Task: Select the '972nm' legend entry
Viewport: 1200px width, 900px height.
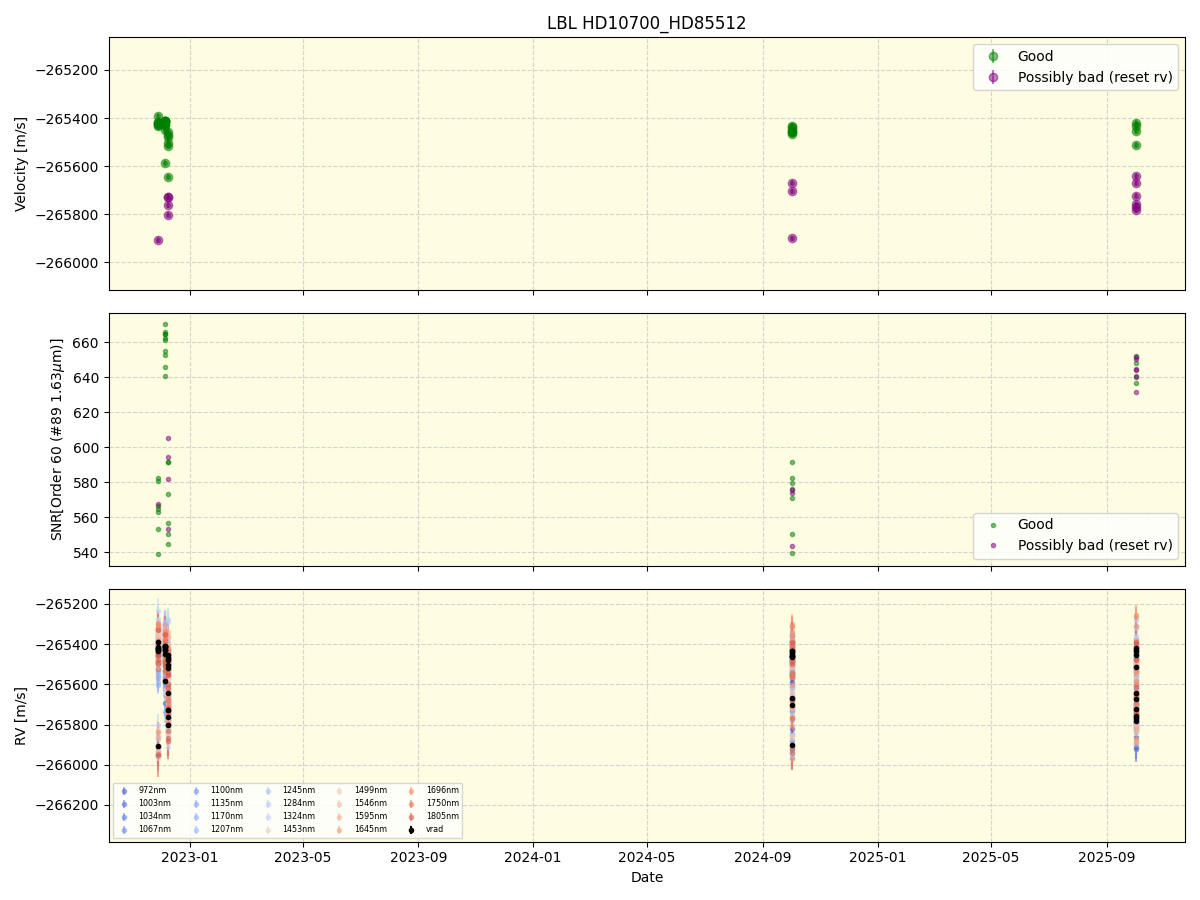Action: pos(152,790)
